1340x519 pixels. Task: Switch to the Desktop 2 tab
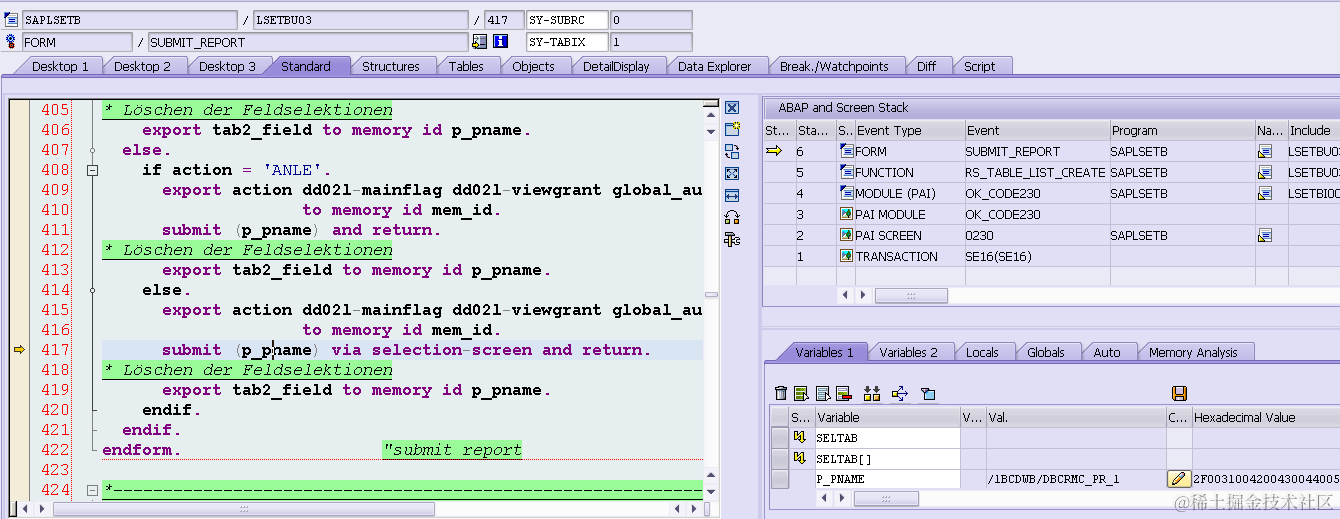[142, 66]
